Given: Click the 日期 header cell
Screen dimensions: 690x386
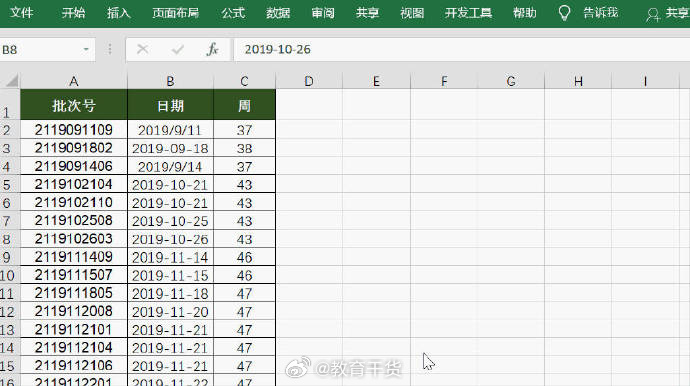Looking at the screenshot, I should 170,105.
